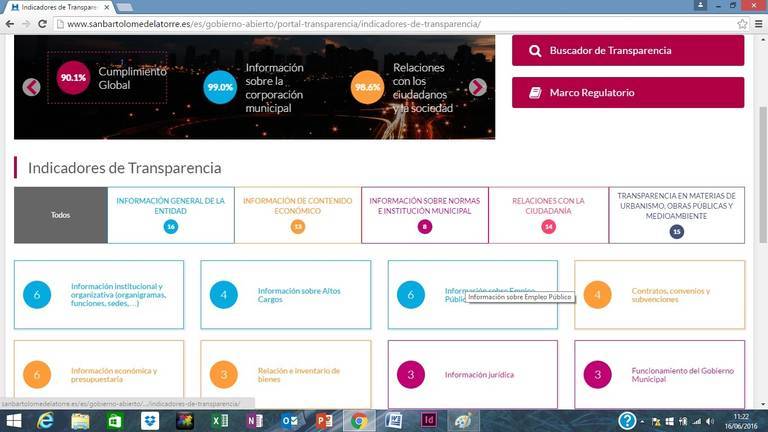Open Word from the taskbar
The image size is (768, 432).
coord(394,421)
